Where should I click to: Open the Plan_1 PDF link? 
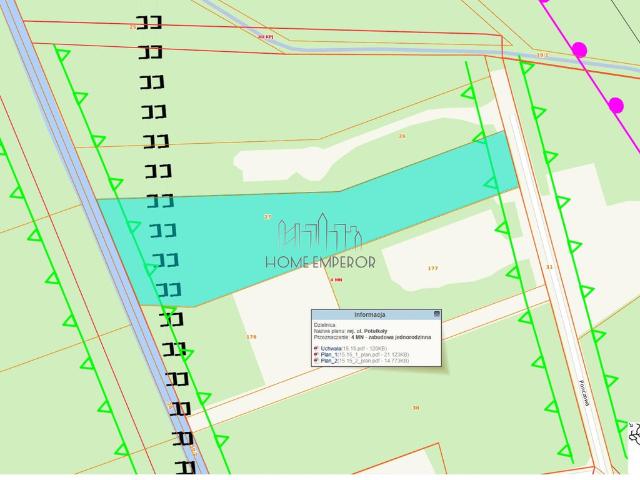(x=329, y=355)
